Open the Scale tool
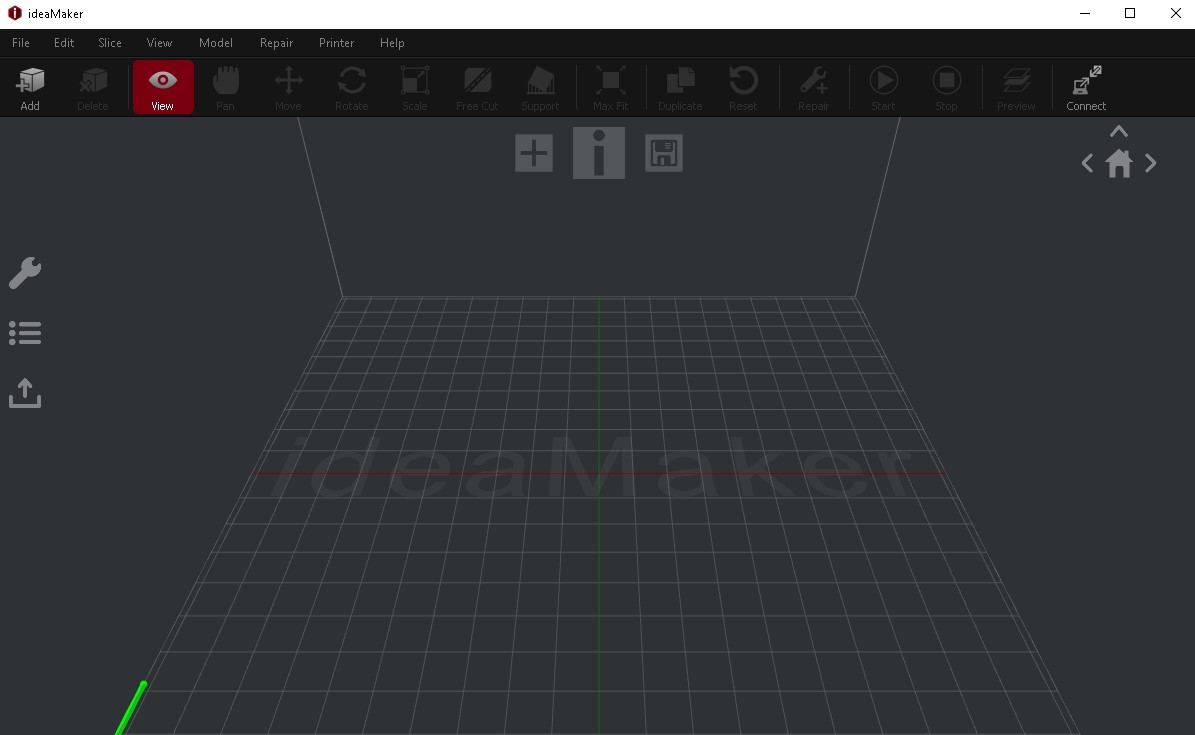The height and width of the screenshot is (735, 1195). (414, 86)
